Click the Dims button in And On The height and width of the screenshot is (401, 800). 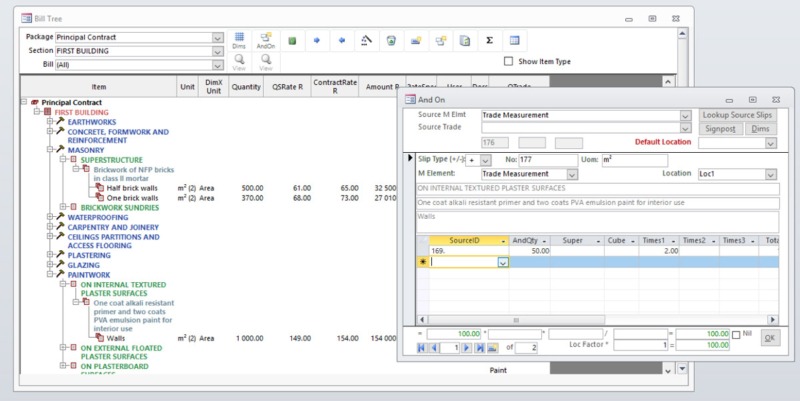[x=760, y=129]
